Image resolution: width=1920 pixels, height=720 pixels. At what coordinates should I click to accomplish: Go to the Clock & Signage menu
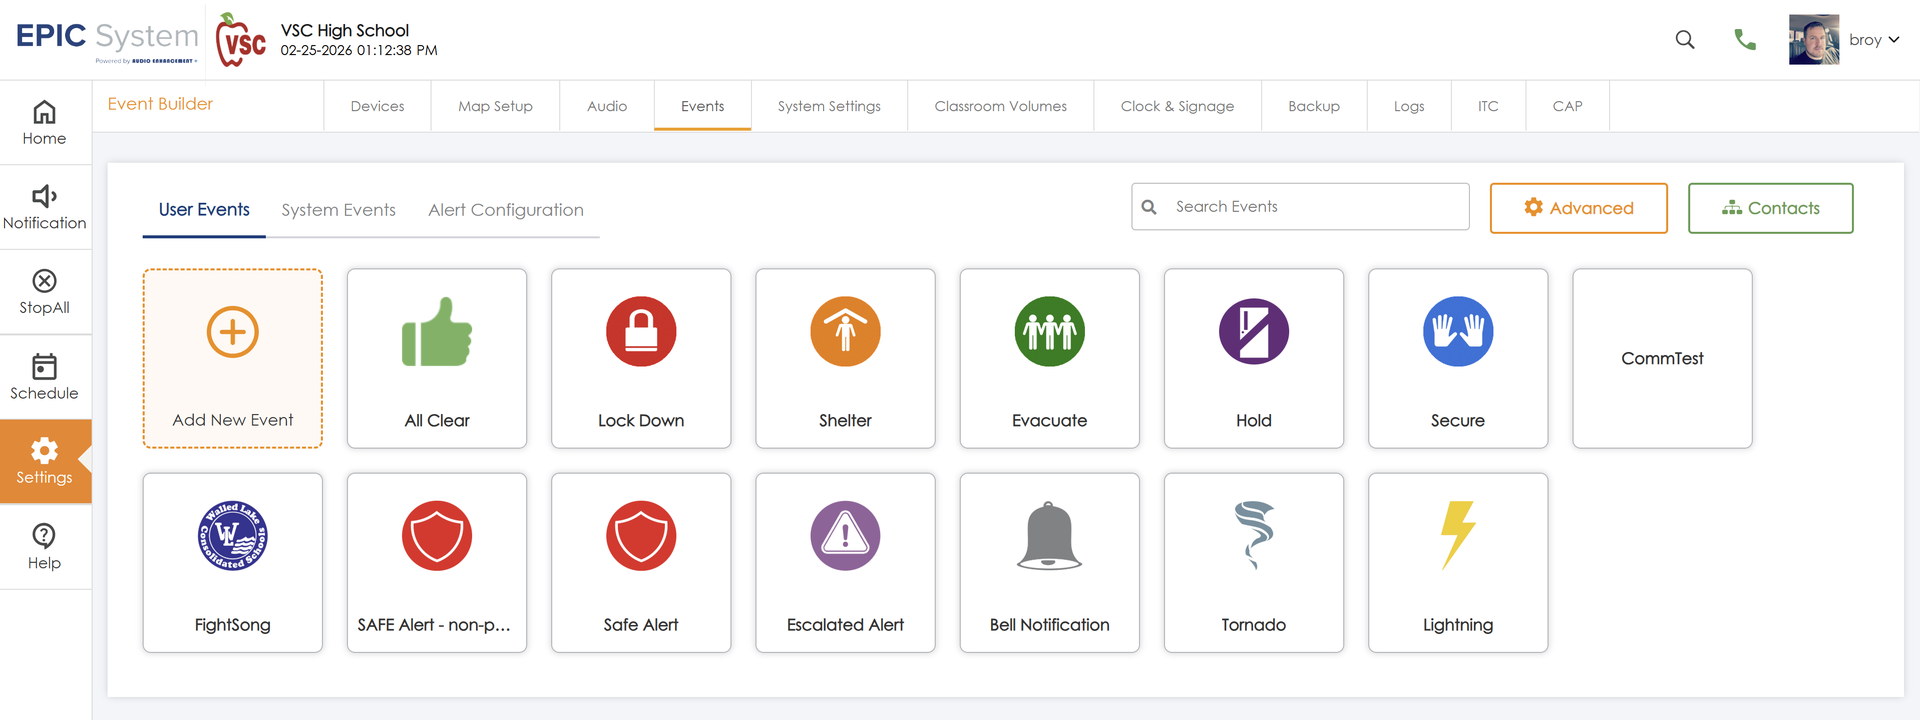pos(1177,106)
